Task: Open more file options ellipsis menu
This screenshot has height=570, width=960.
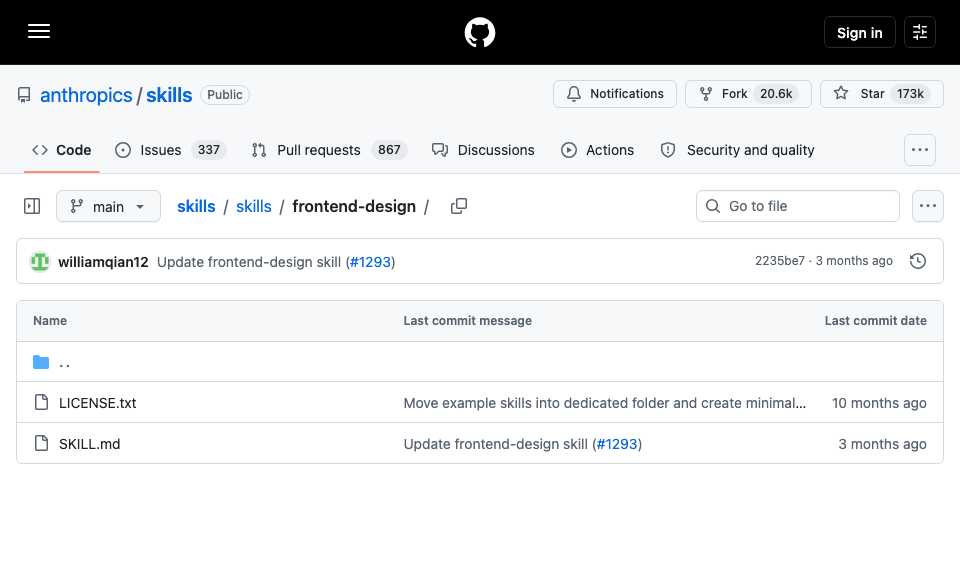Action: pyautogui.click(x=928, y=206)
